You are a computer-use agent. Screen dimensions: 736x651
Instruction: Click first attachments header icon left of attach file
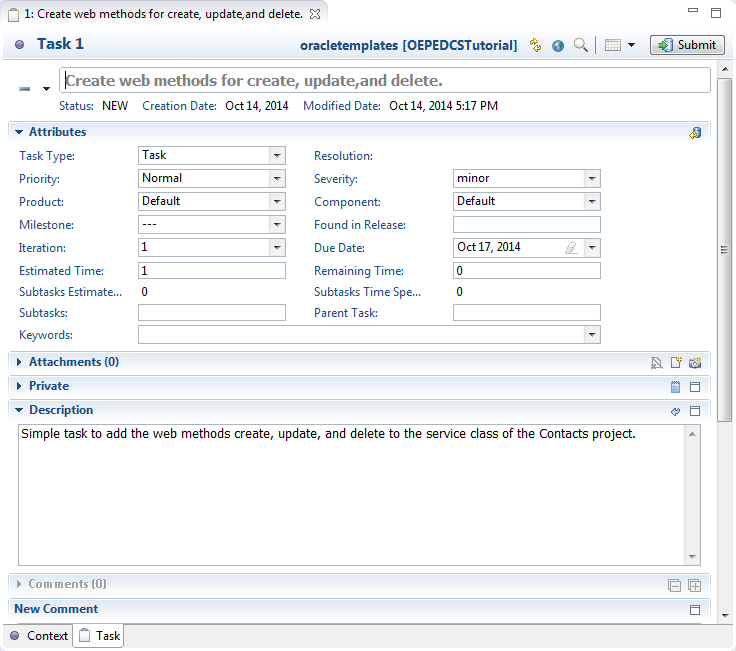click(656, 363)
